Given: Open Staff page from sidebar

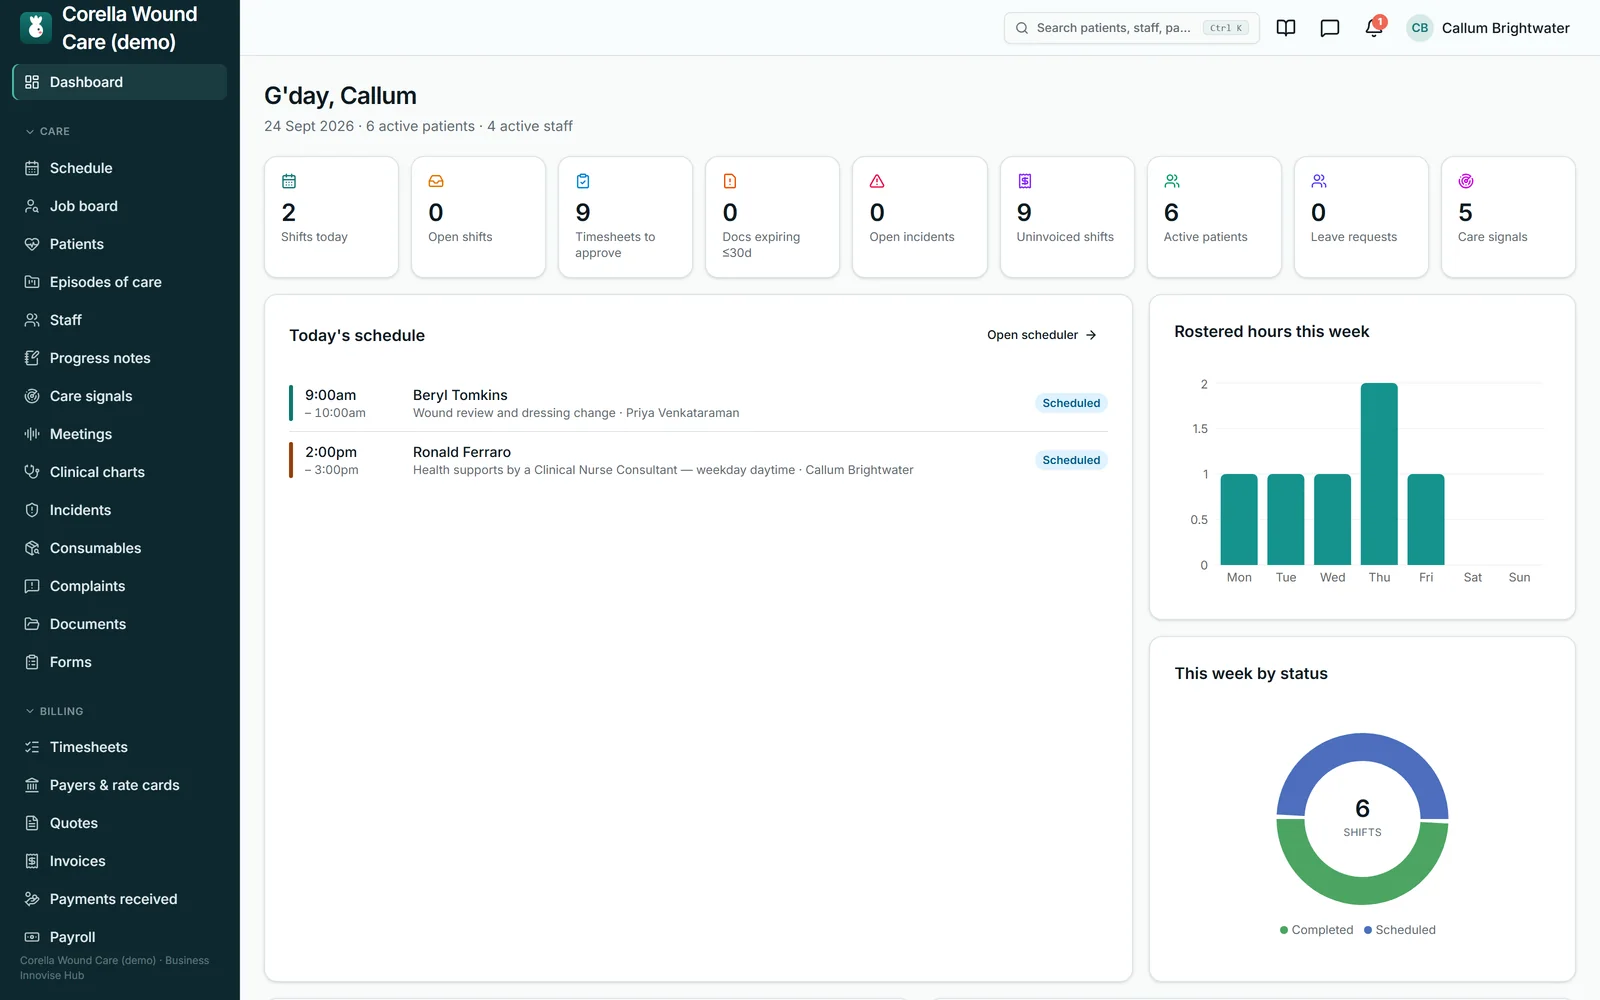Looking at the screenshot, I should tap(120, 320).
